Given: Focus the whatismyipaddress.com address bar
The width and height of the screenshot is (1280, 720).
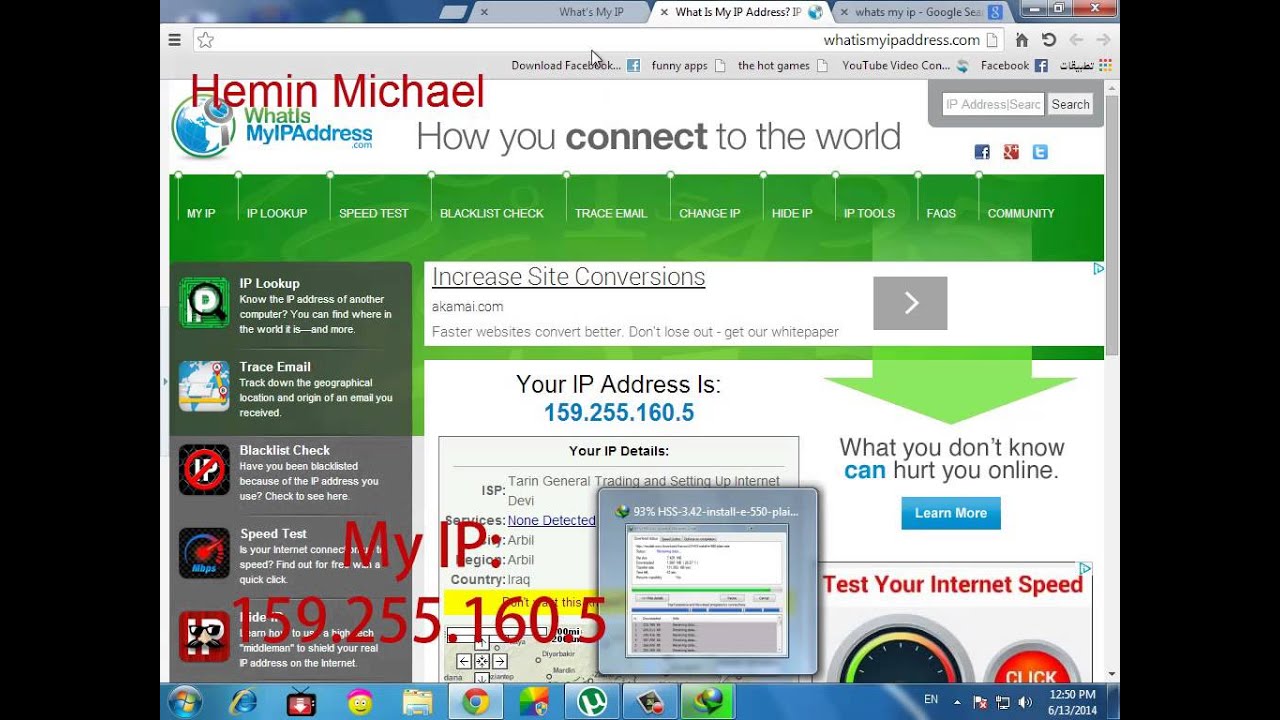Looking at the screenshot, I should (x=600, y=40).
